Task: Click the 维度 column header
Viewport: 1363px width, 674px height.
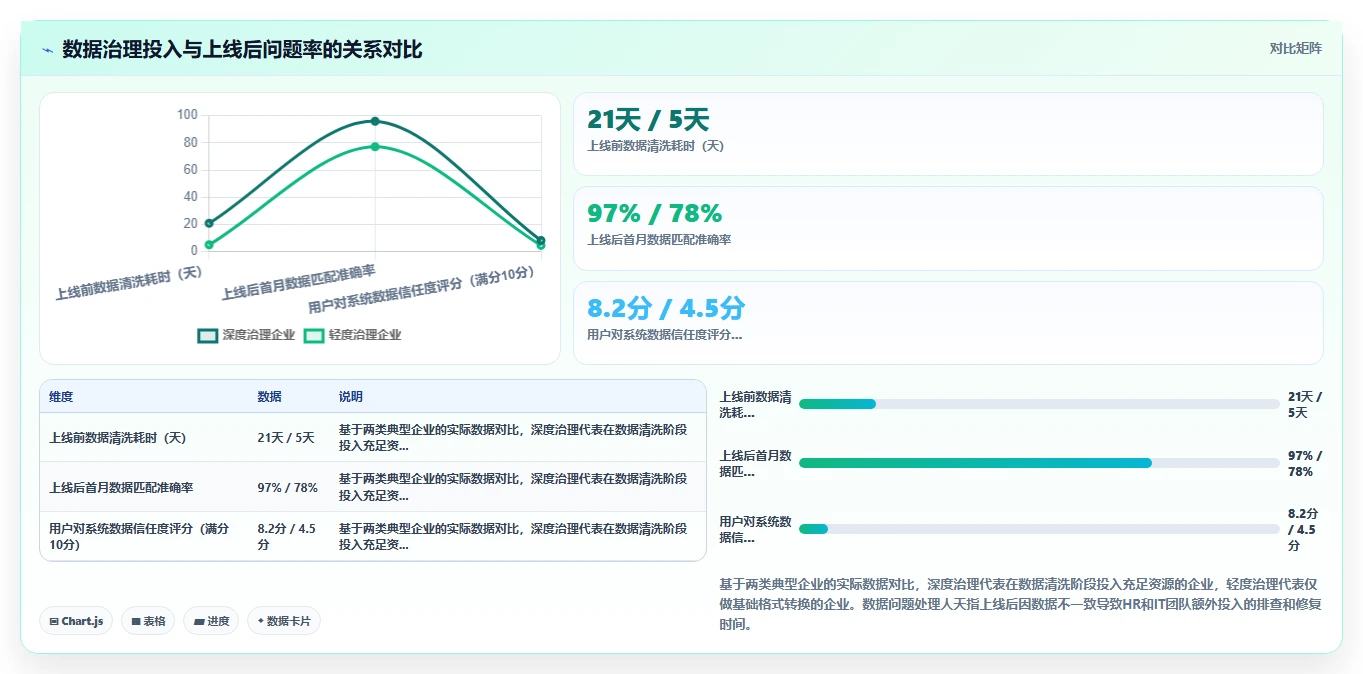Action: pyautogui.click(x=61, y=397)
